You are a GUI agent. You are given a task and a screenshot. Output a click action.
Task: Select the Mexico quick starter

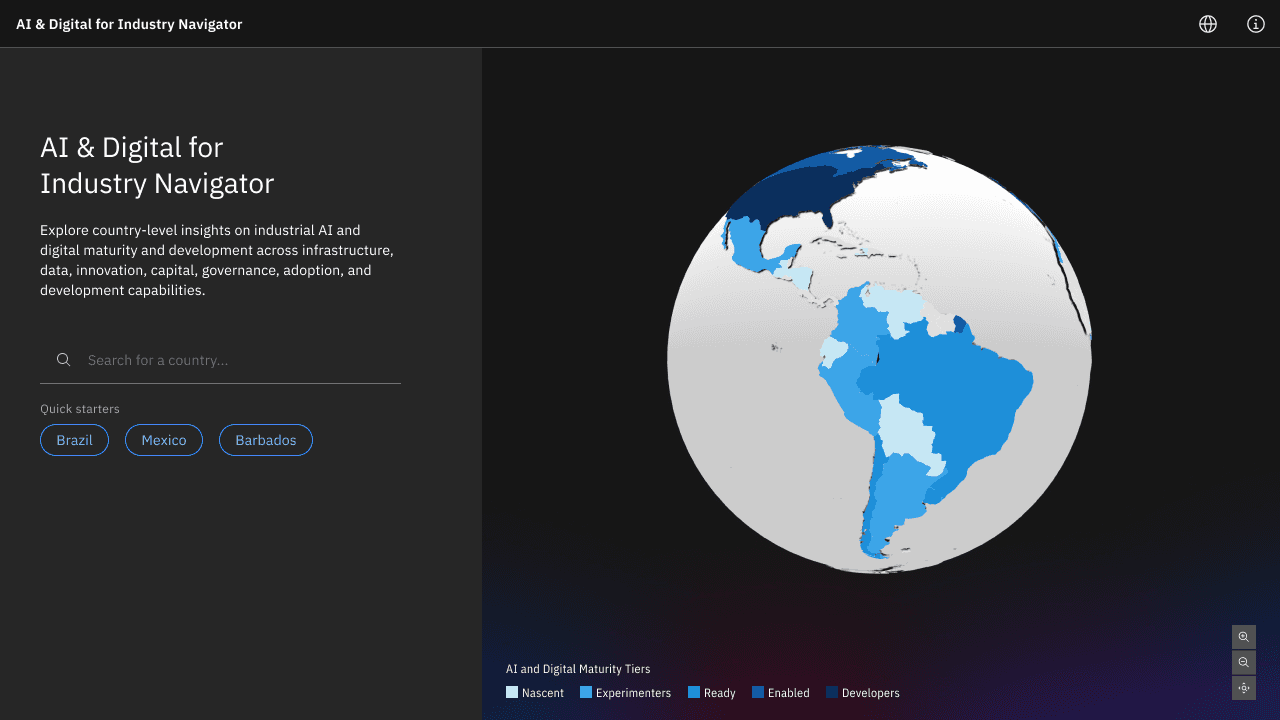pyautogui.click(x=164, y=440)
